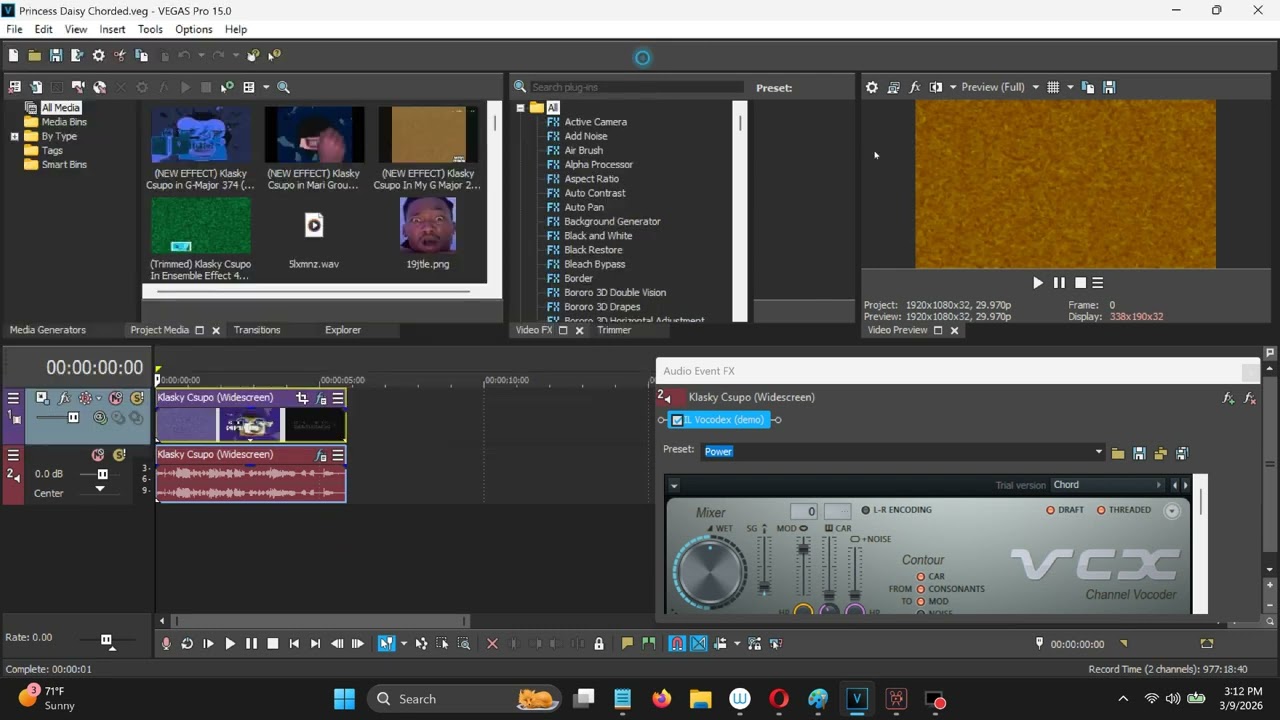Click the Insert Marker icon in edit toolbar
1280x720 pixels.
click(627, 644)
